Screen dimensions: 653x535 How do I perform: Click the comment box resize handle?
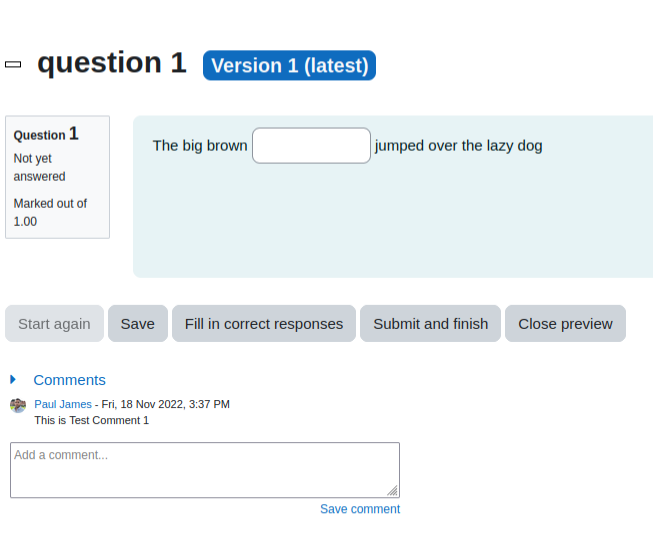(392, 491)
